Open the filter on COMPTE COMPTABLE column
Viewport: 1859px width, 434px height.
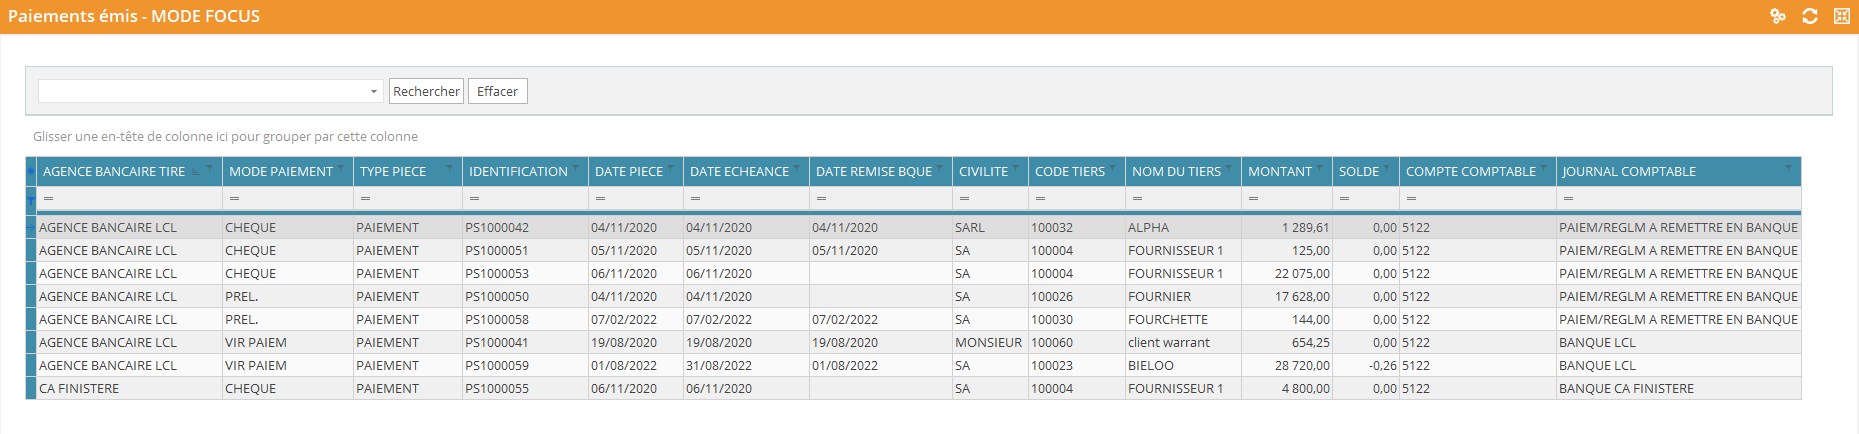click(1544, 167)
